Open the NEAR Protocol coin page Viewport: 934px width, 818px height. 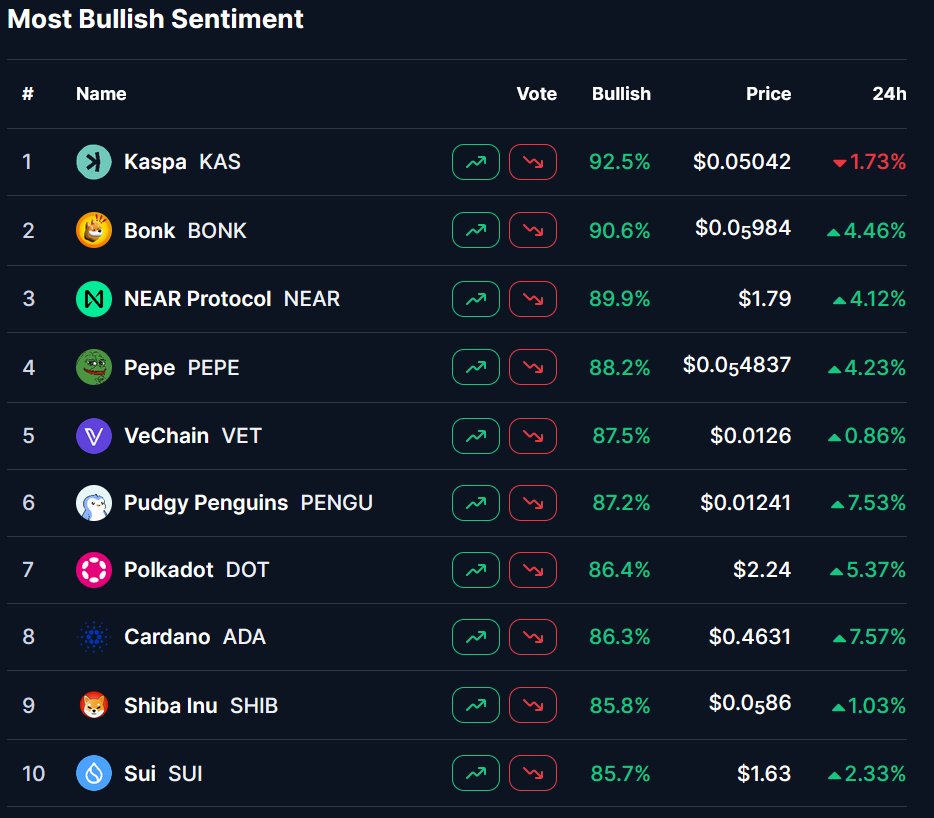(x=197, y=299)
